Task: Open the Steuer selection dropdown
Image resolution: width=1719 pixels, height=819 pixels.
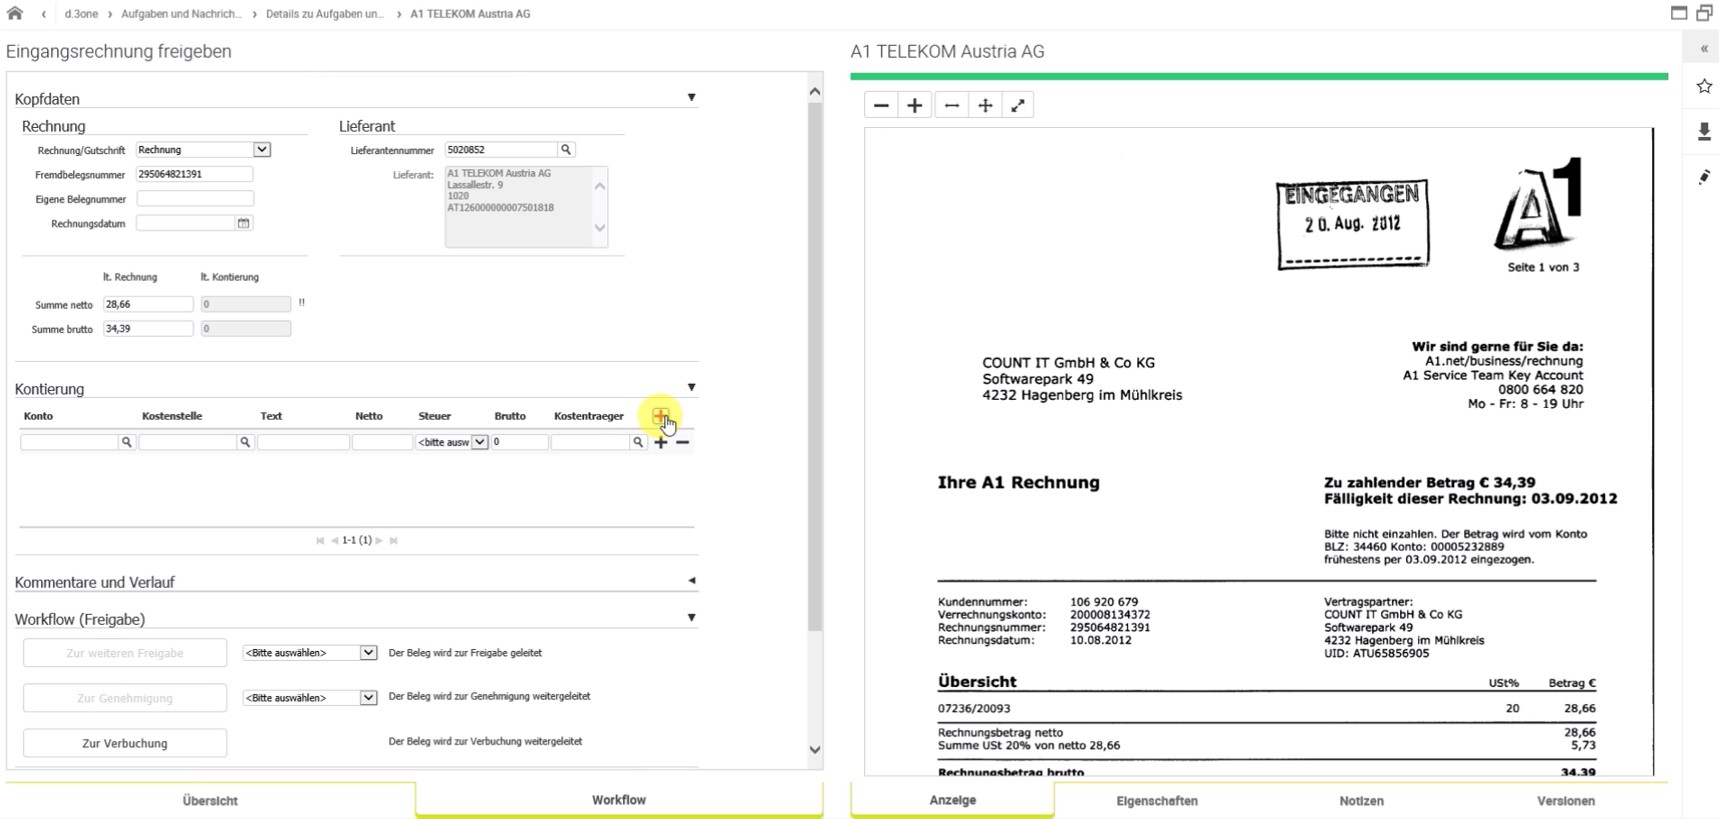Action: [479, 442]
